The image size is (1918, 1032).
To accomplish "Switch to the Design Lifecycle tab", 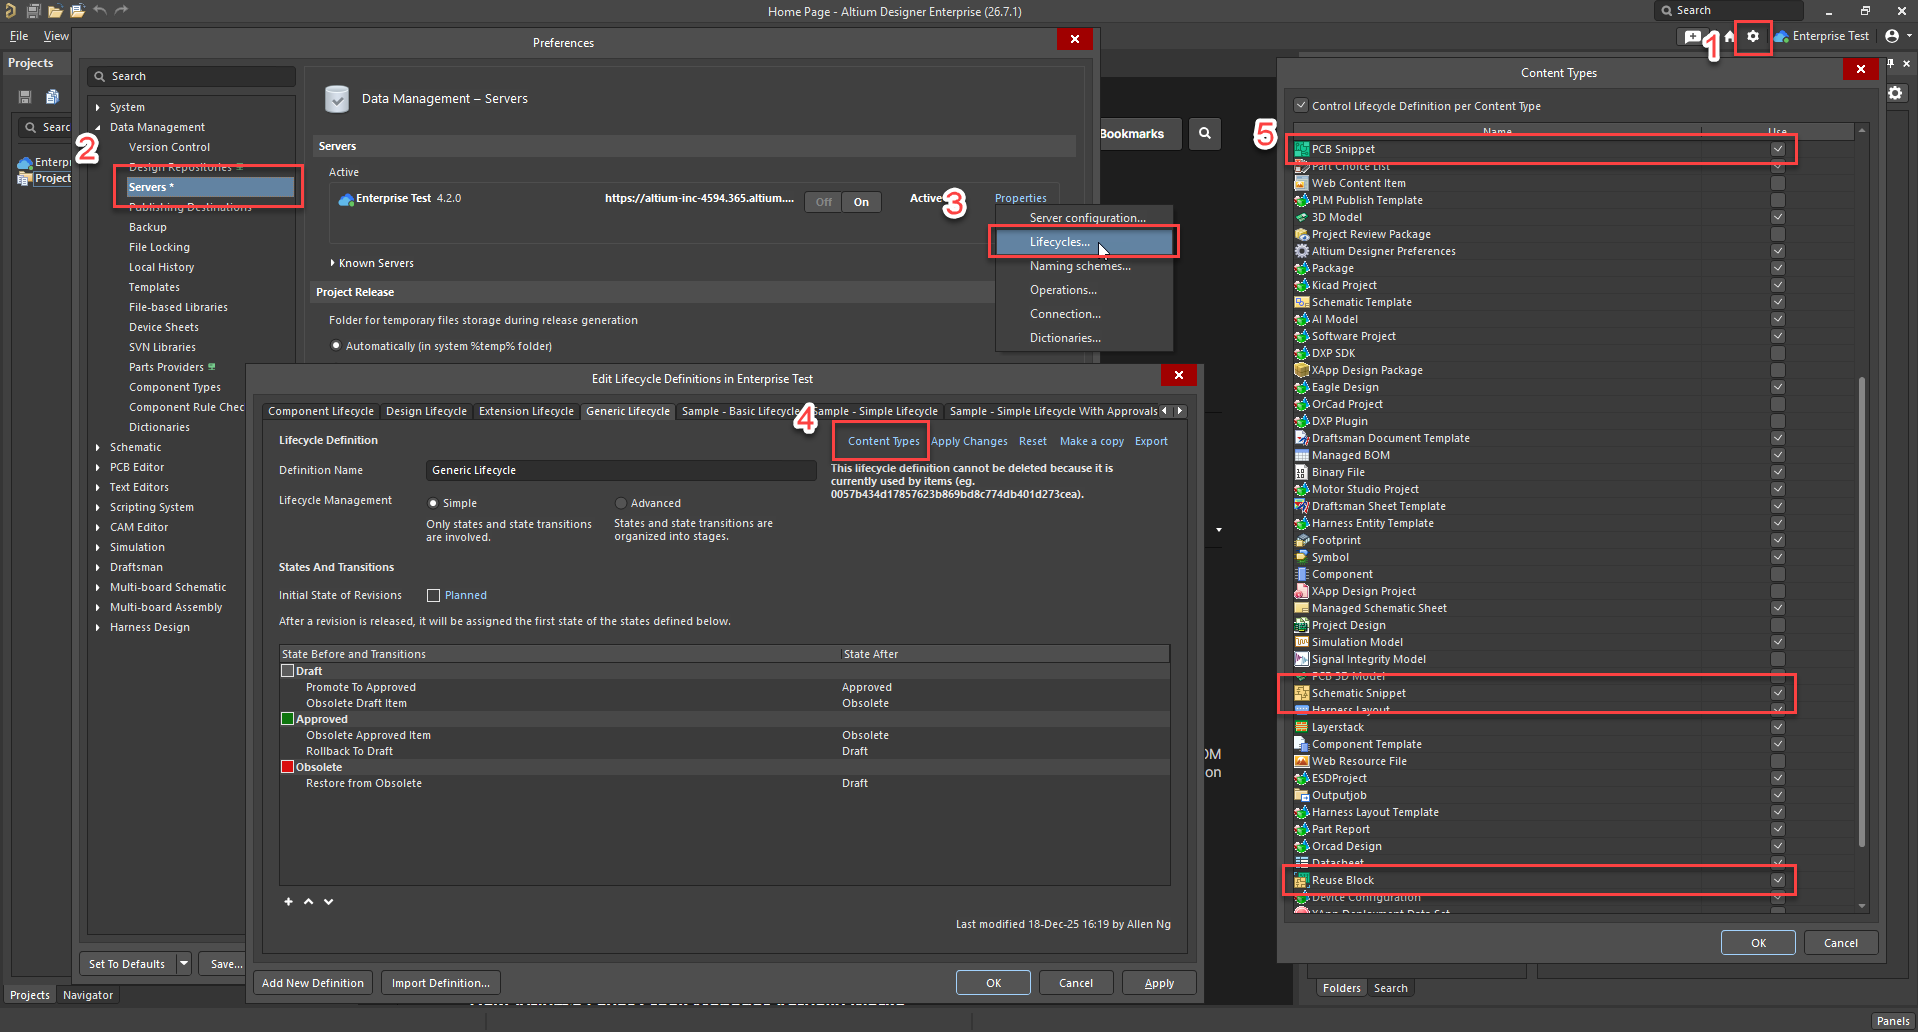I will point(426,411).
